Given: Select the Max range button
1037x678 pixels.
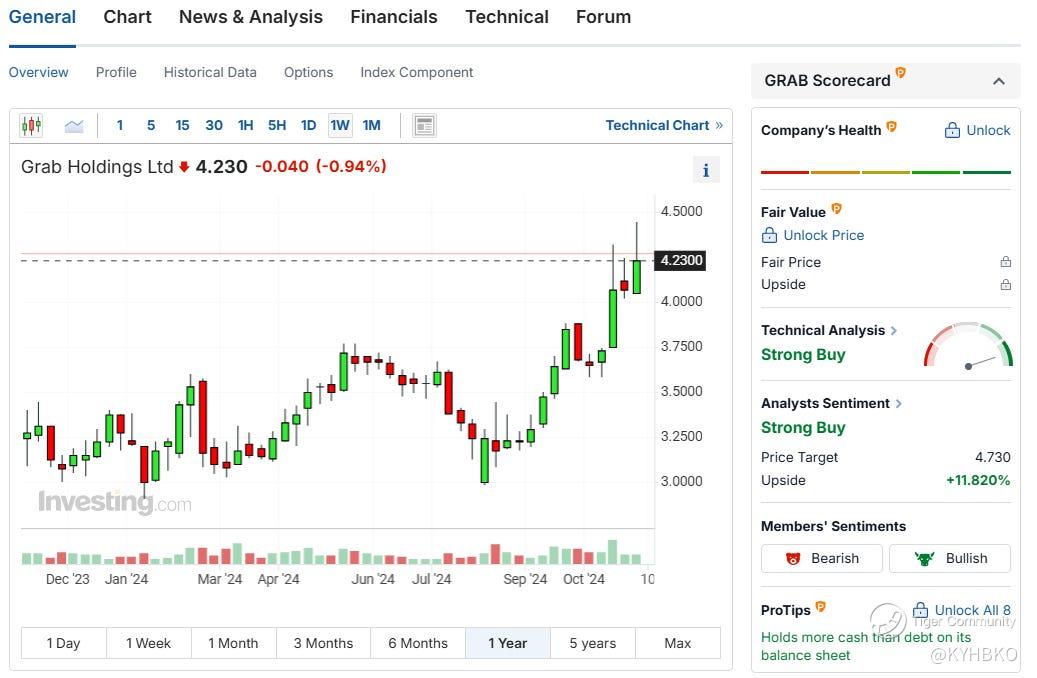Looking at the screenshot, I should pos(678,643).
